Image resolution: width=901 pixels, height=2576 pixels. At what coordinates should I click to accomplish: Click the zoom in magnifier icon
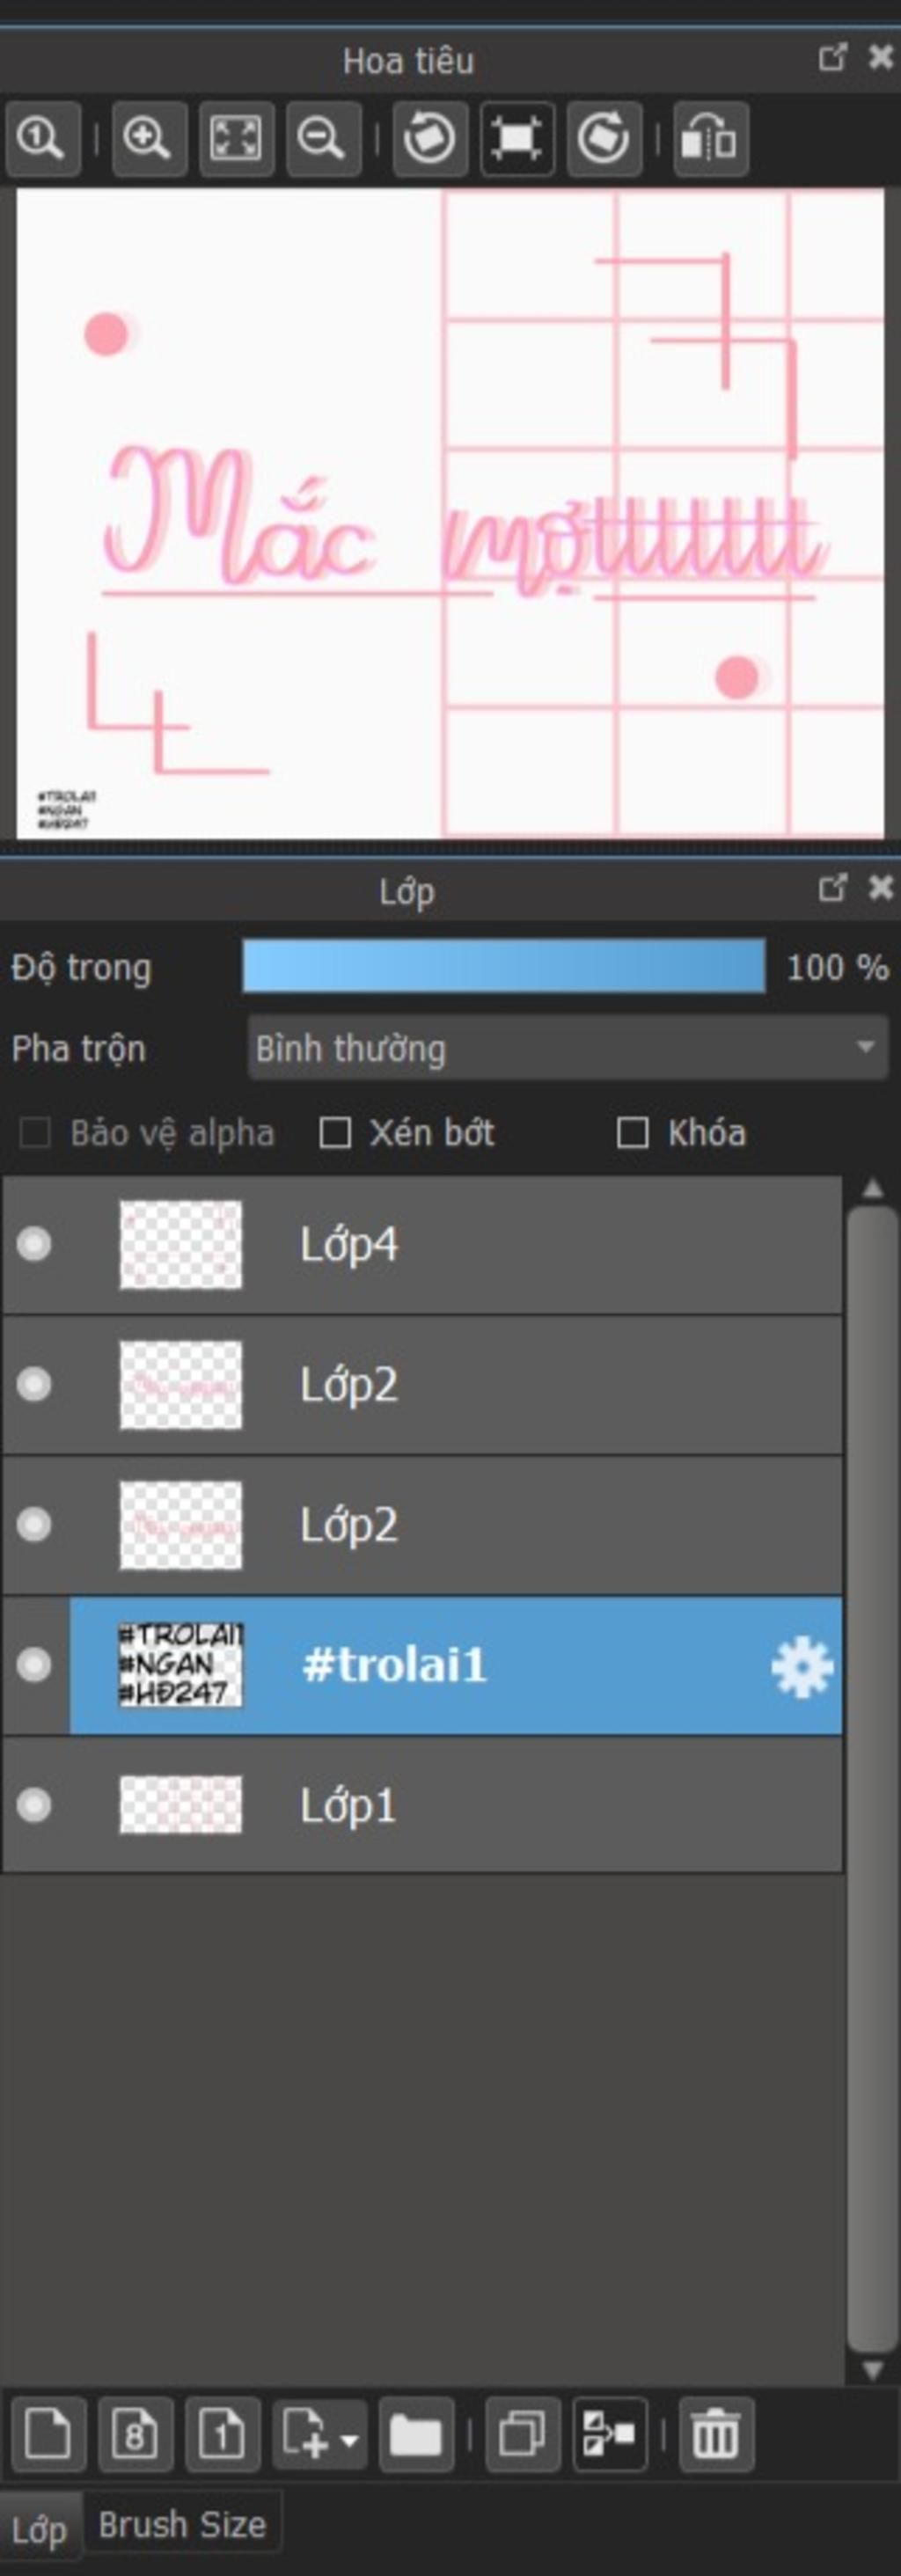click(148, 138)
